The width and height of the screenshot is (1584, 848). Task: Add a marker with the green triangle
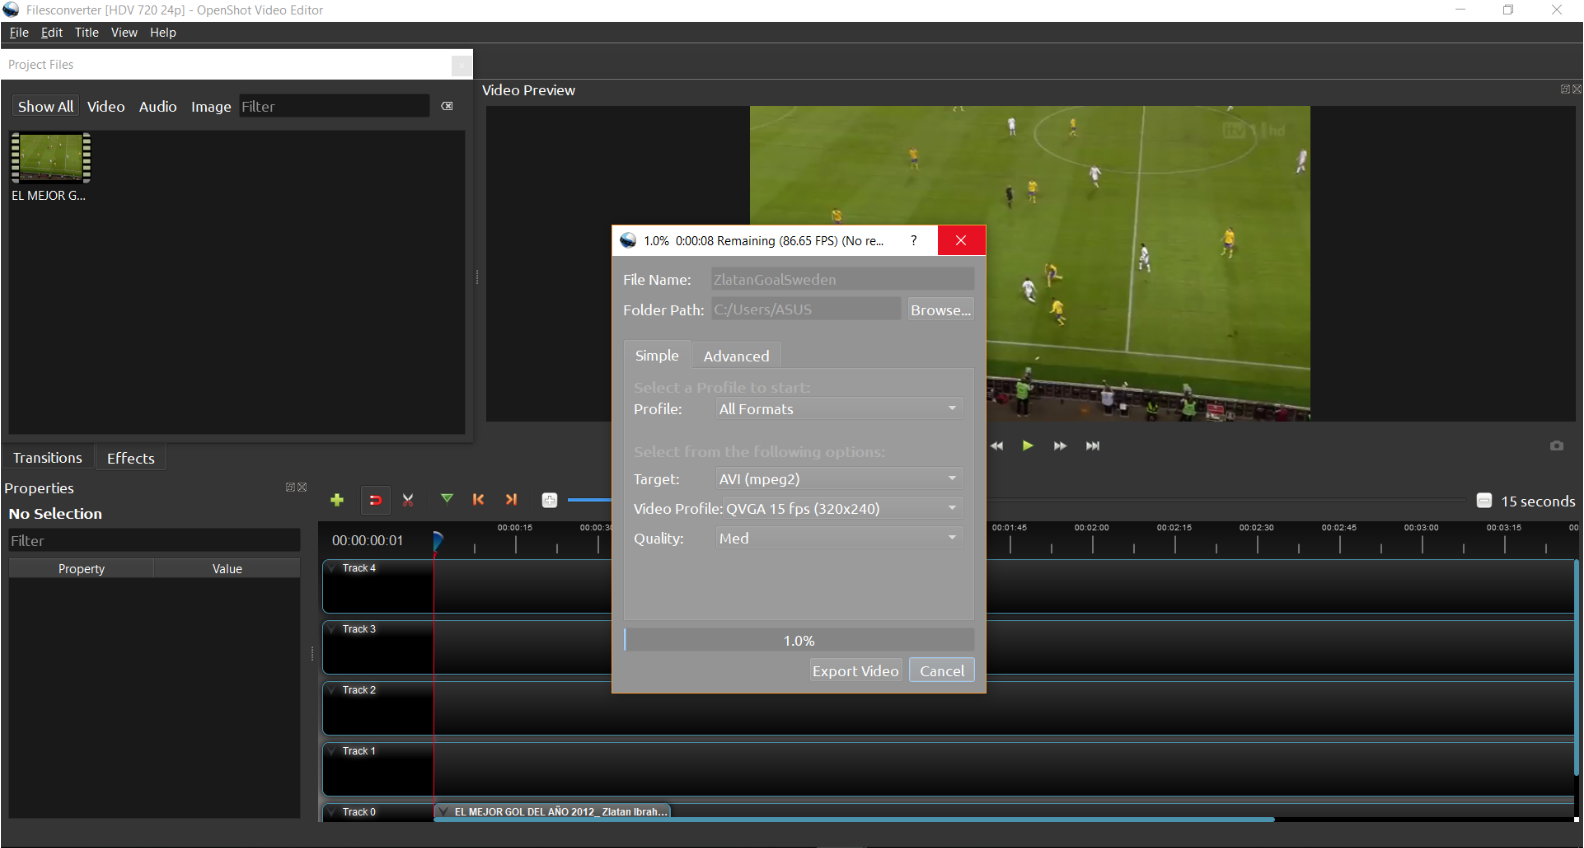pyautogui.click(x=447, y=498)
